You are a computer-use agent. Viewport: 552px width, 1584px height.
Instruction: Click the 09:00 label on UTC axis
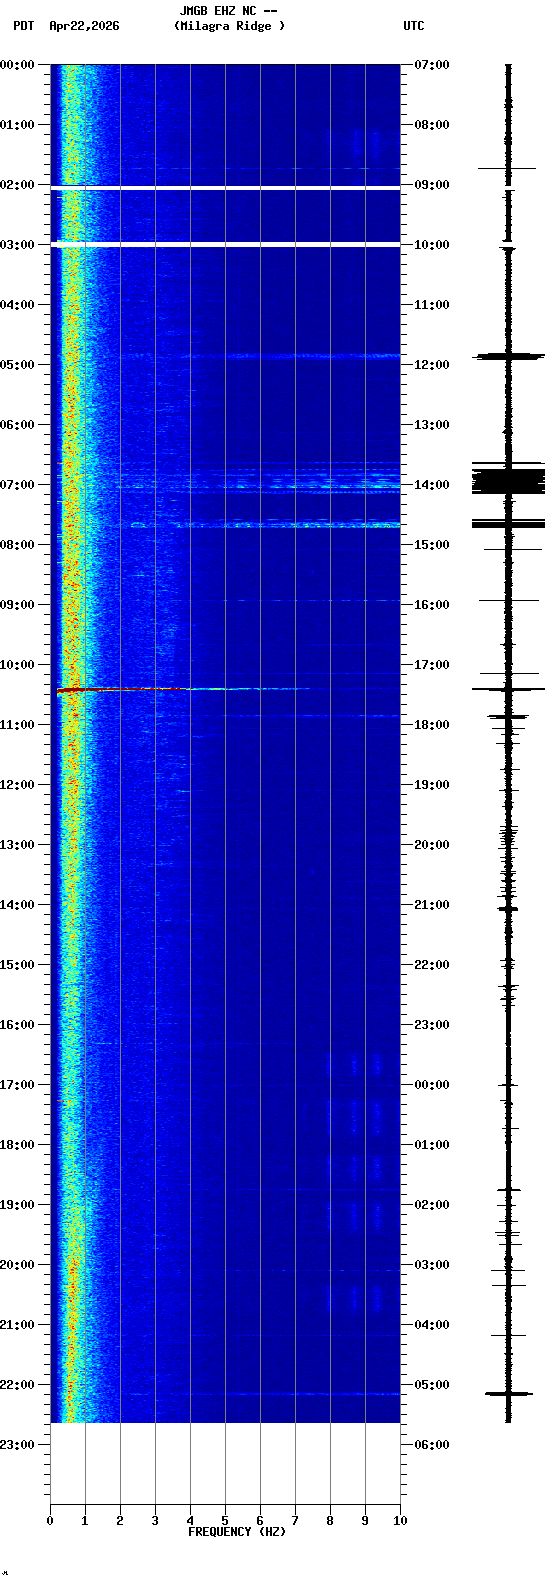pos(432,185)
